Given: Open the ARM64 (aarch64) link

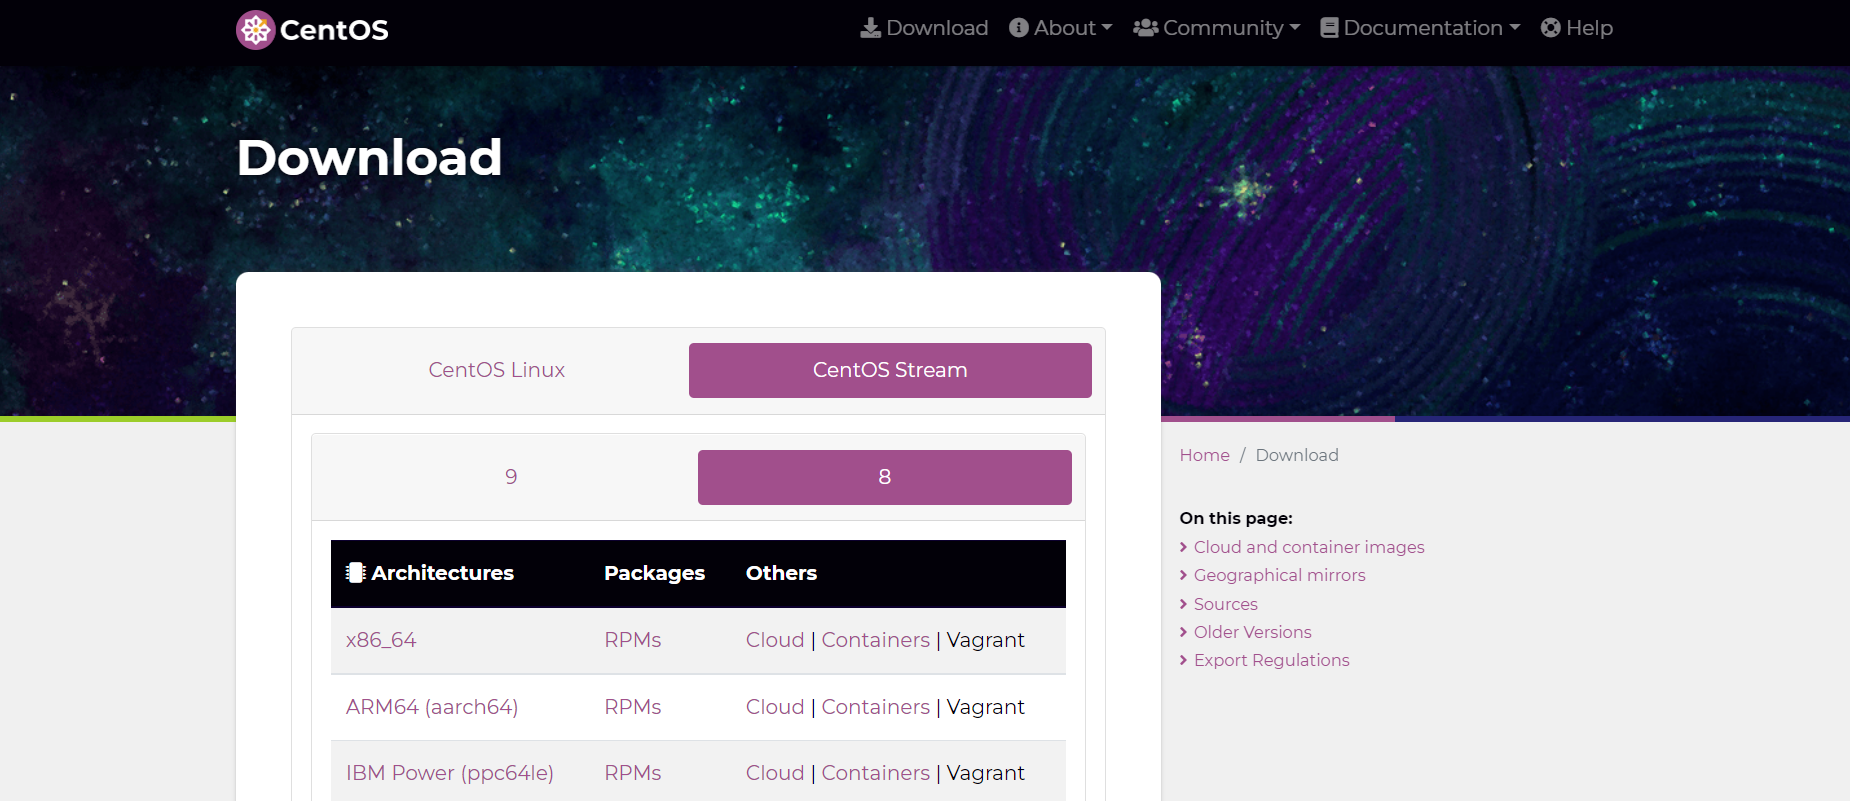Looking at the screenshot, I should tap(432, 707).
